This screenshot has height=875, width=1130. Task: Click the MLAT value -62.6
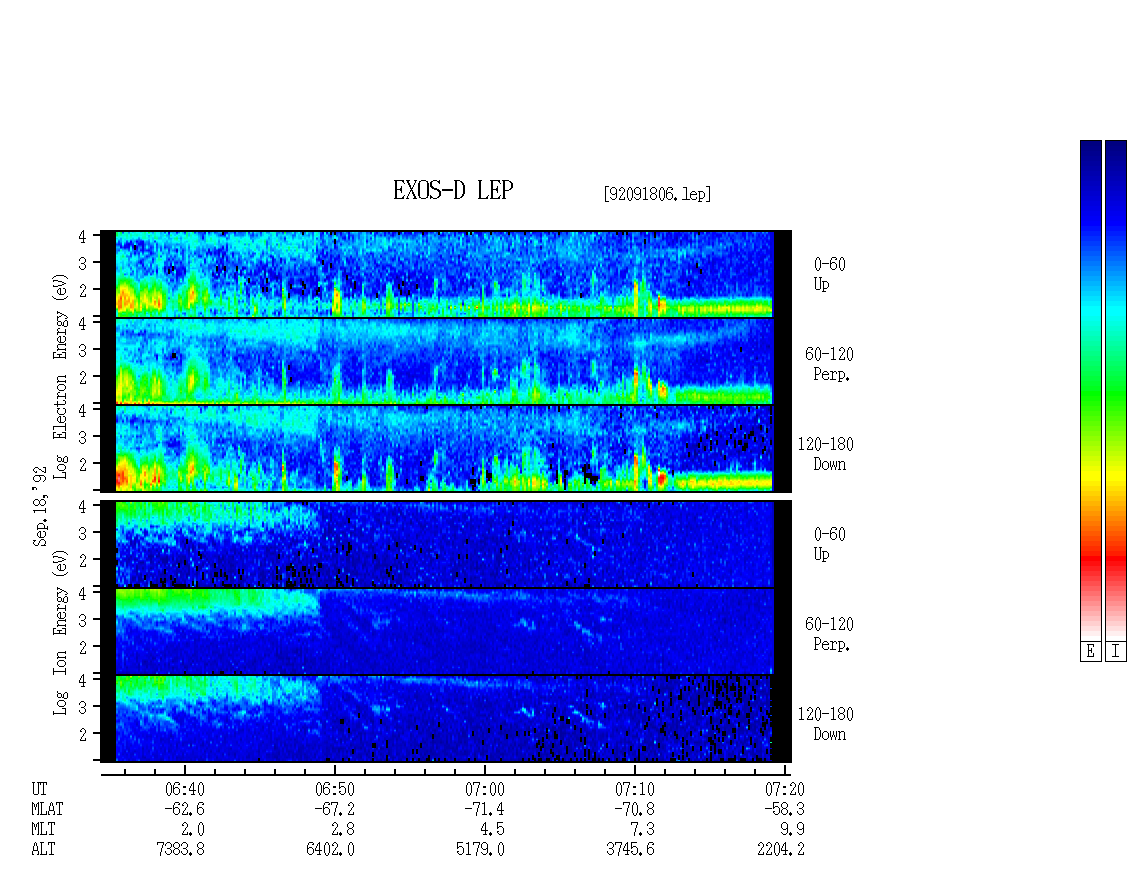pos(184,809)
